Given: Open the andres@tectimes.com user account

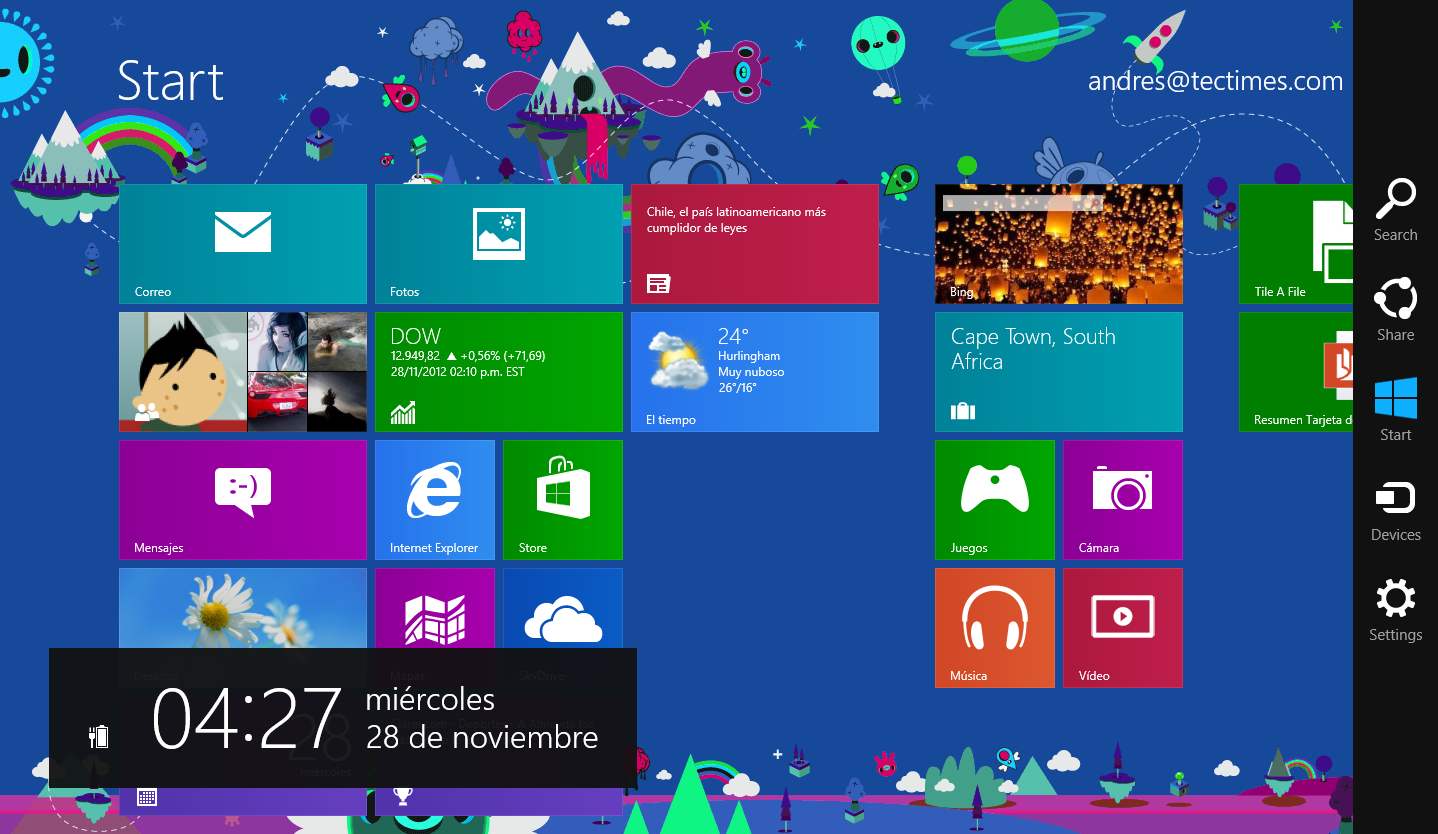Looking at the screenshot, I should tap(1215, 81).
